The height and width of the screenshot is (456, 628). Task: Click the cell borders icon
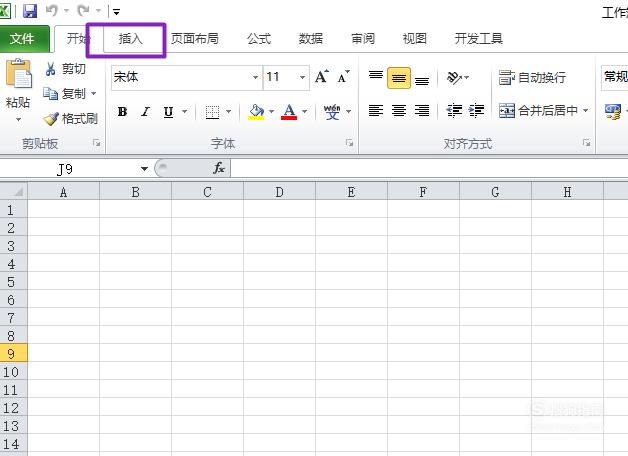click(x=212, y=112)
